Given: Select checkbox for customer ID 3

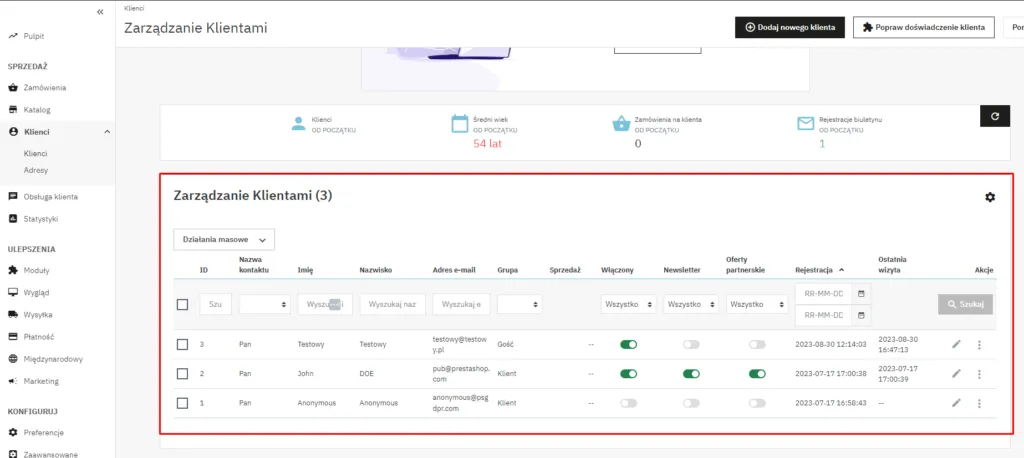Looking at the screenshot, I should [x=182, y=344].
